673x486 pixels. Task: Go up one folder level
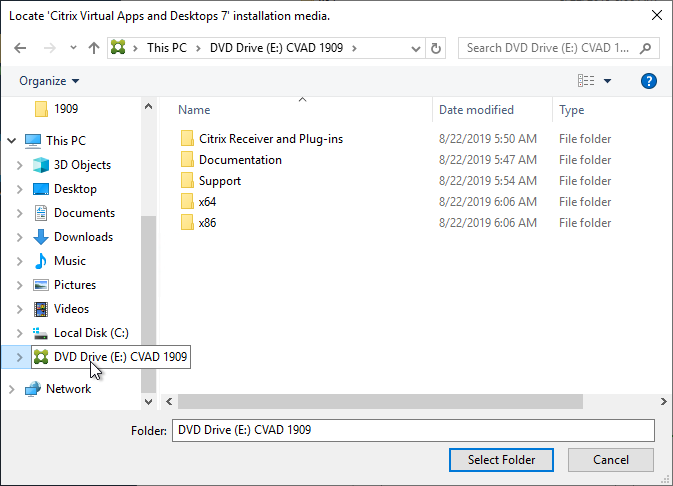click(94, 48)
